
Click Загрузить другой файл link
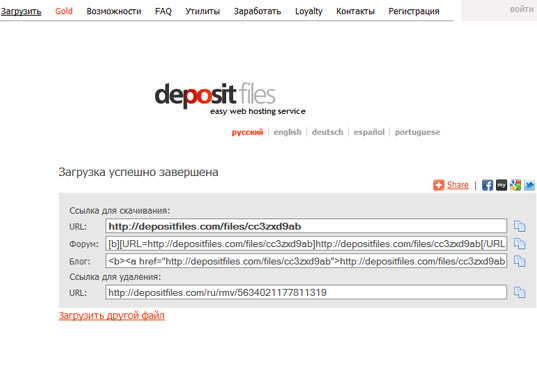coord(112,316)
